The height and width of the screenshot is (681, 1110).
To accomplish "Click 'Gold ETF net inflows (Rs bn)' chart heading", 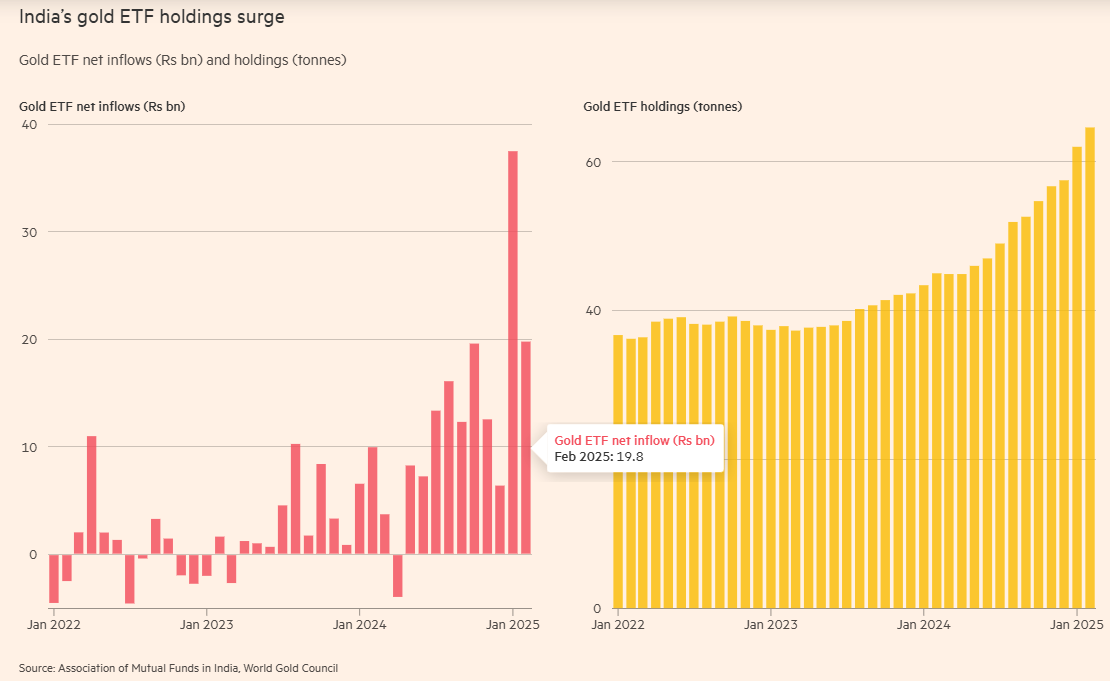I will (x=102, y=106).
